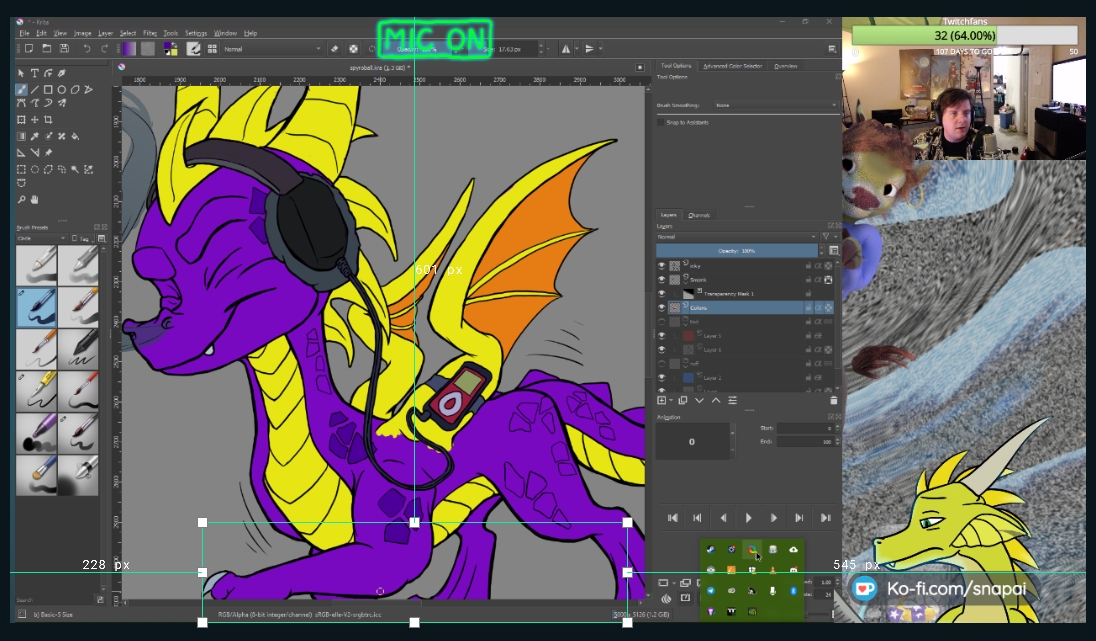The height and width of the screenshot is (641, 1096).
Task: Hide the Colors layer eye icon
Action: [x=662, y=308]
